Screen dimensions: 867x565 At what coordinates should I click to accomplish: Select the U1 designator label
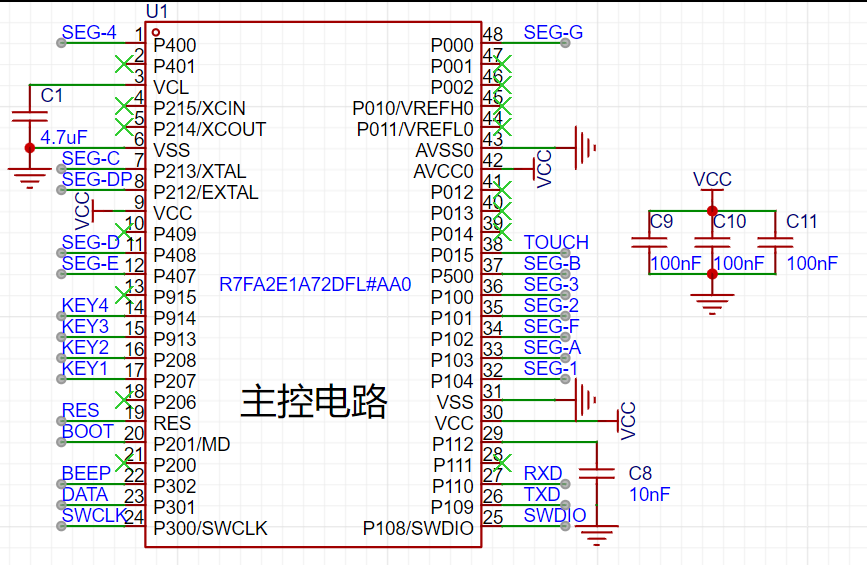click(x=156, y=11)
